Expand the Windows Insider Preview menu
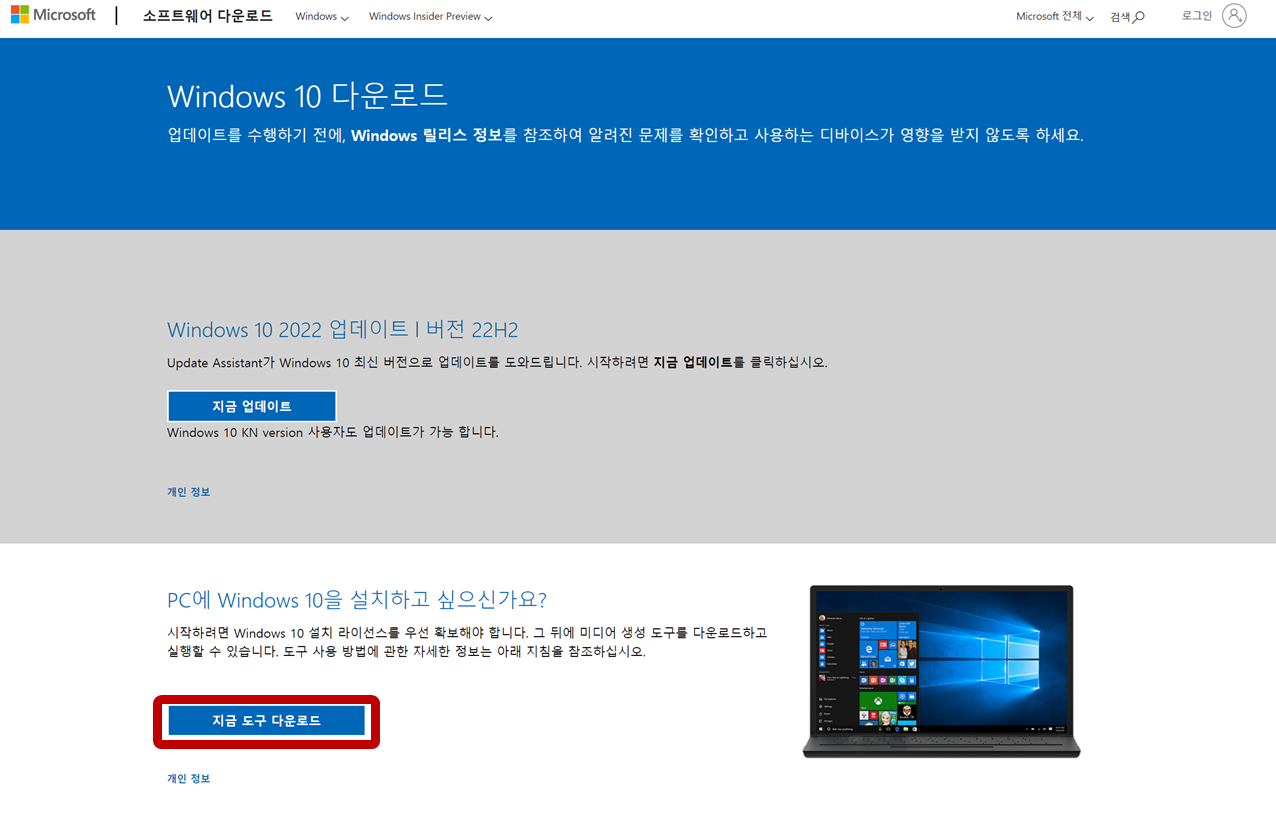 tap(430, 17)
